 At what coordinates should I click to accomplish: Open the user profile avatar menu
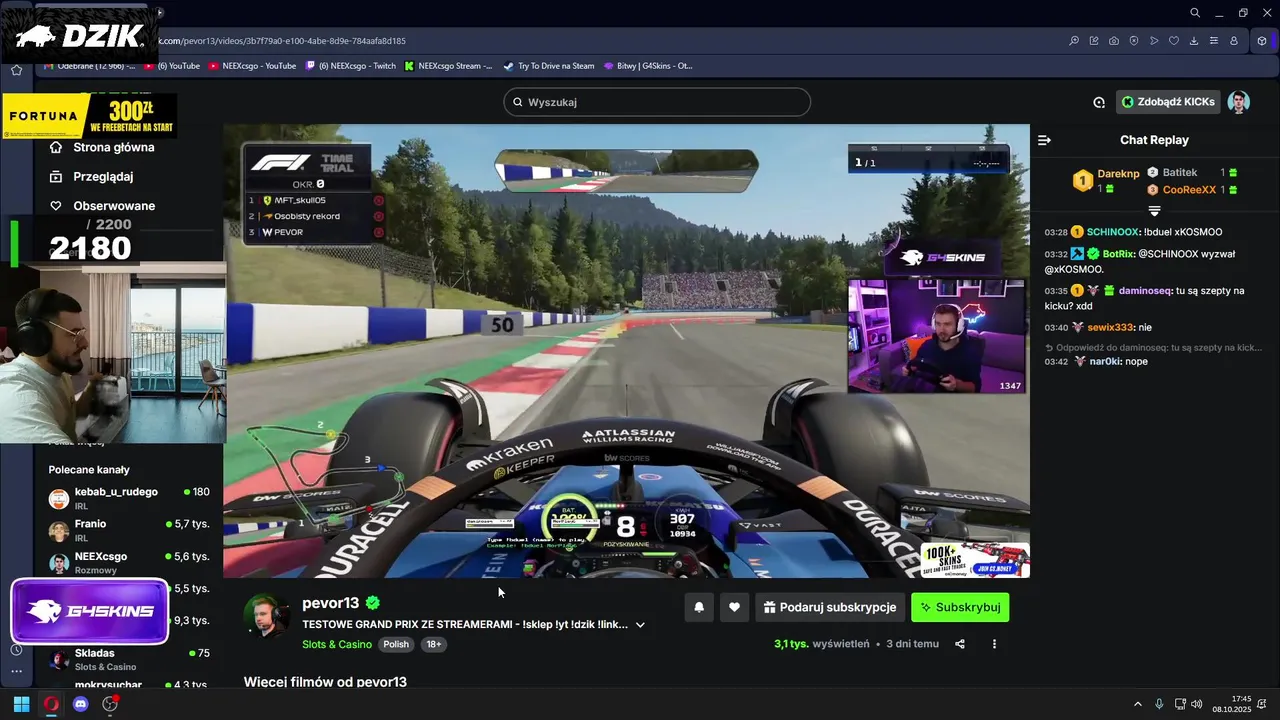(1239, 102)
